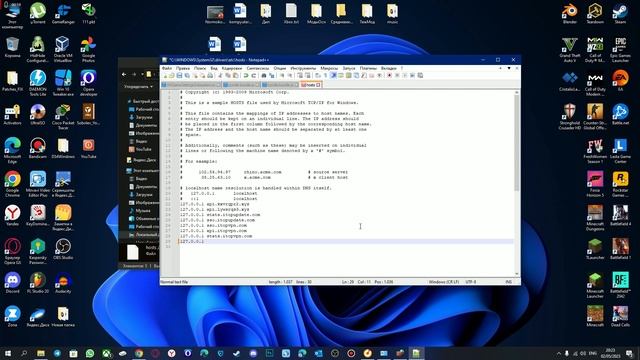Switch to the hosts tab in Notepad++
Image resolution: width=640 pixels, height=360 pixels.
pyautogui.click(x=310, y=84)
